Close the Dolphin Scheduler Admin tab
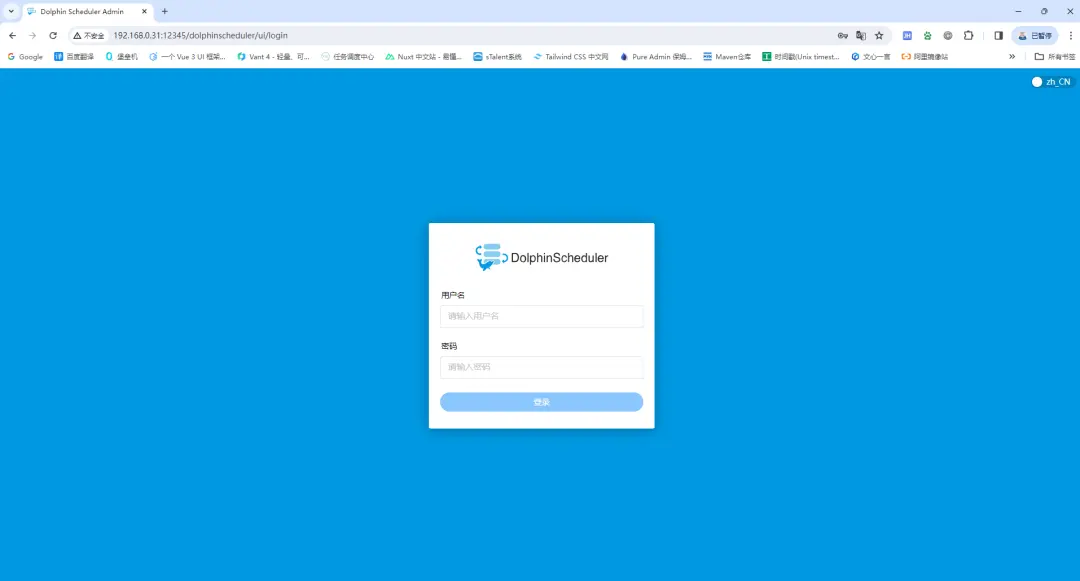The image size is (1080, 581). click(144, 12)
